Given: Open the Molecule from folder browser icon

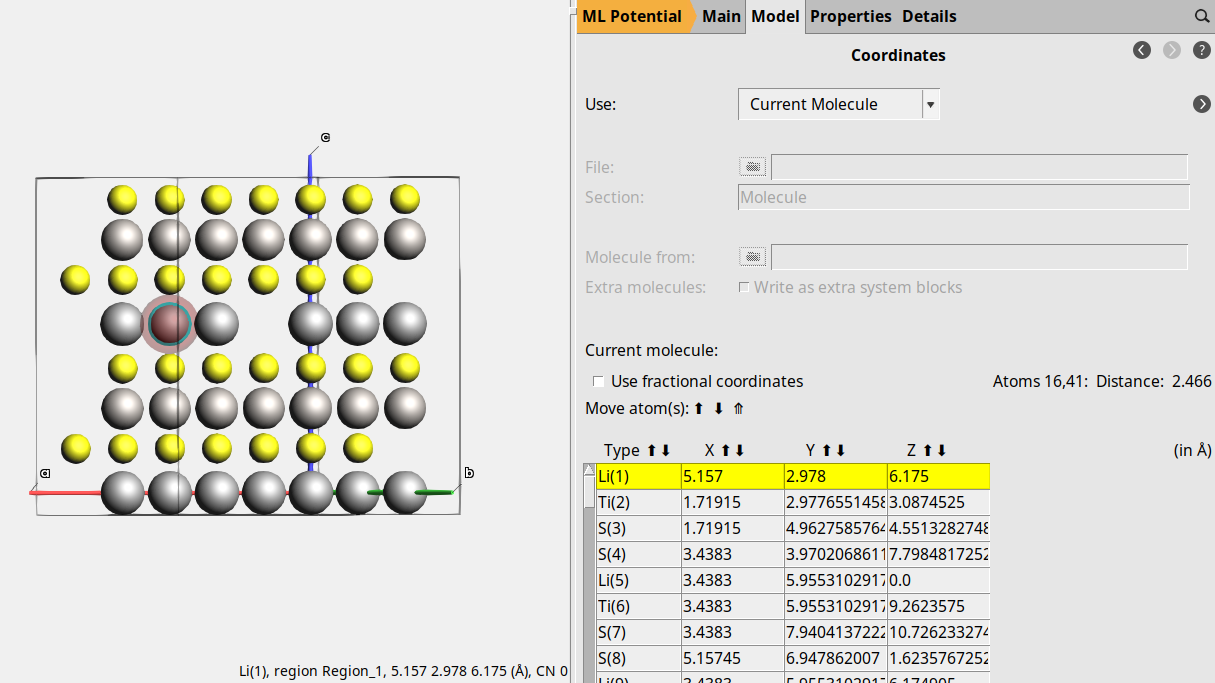Looking at the screenshot, I should tap(752, 257).
